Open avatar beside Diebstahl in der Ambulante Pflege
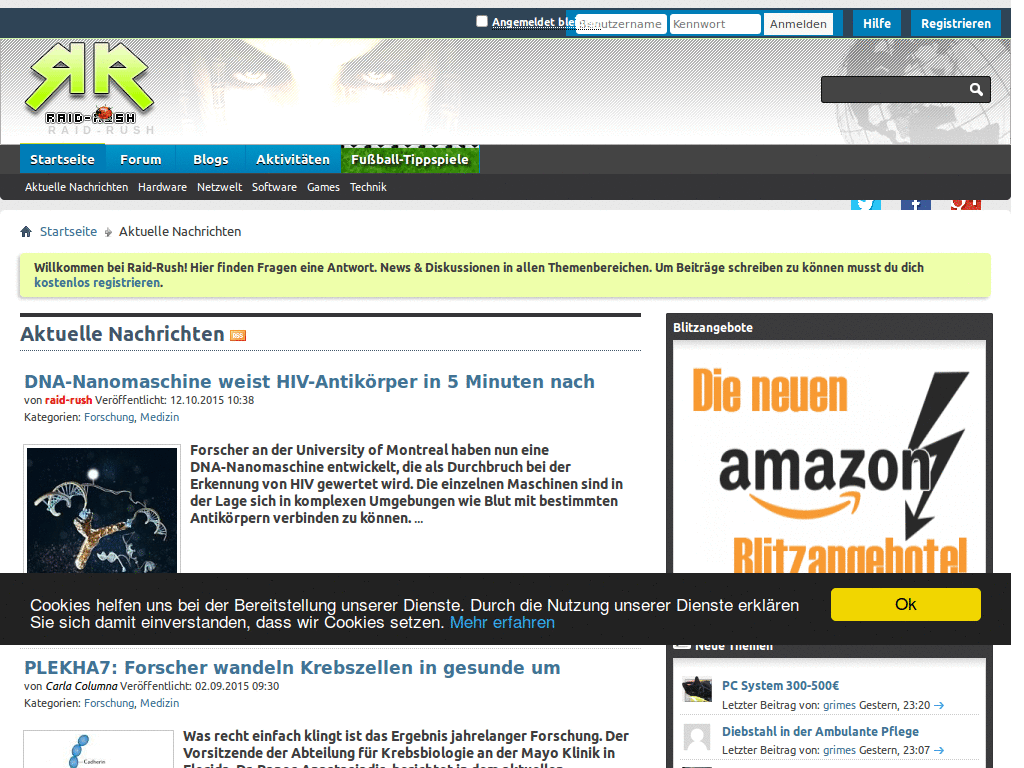This screenshot has width=1024, height=768. (697, 737)
